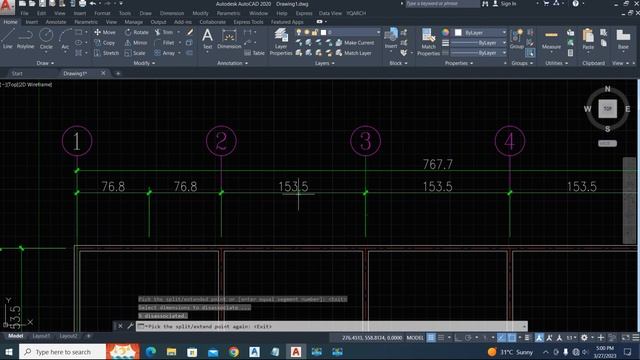Image resolution: width=640 pixels, height=360 pixels.
Task: Expand the Utilities panel
Action: (x=557, y=63)
